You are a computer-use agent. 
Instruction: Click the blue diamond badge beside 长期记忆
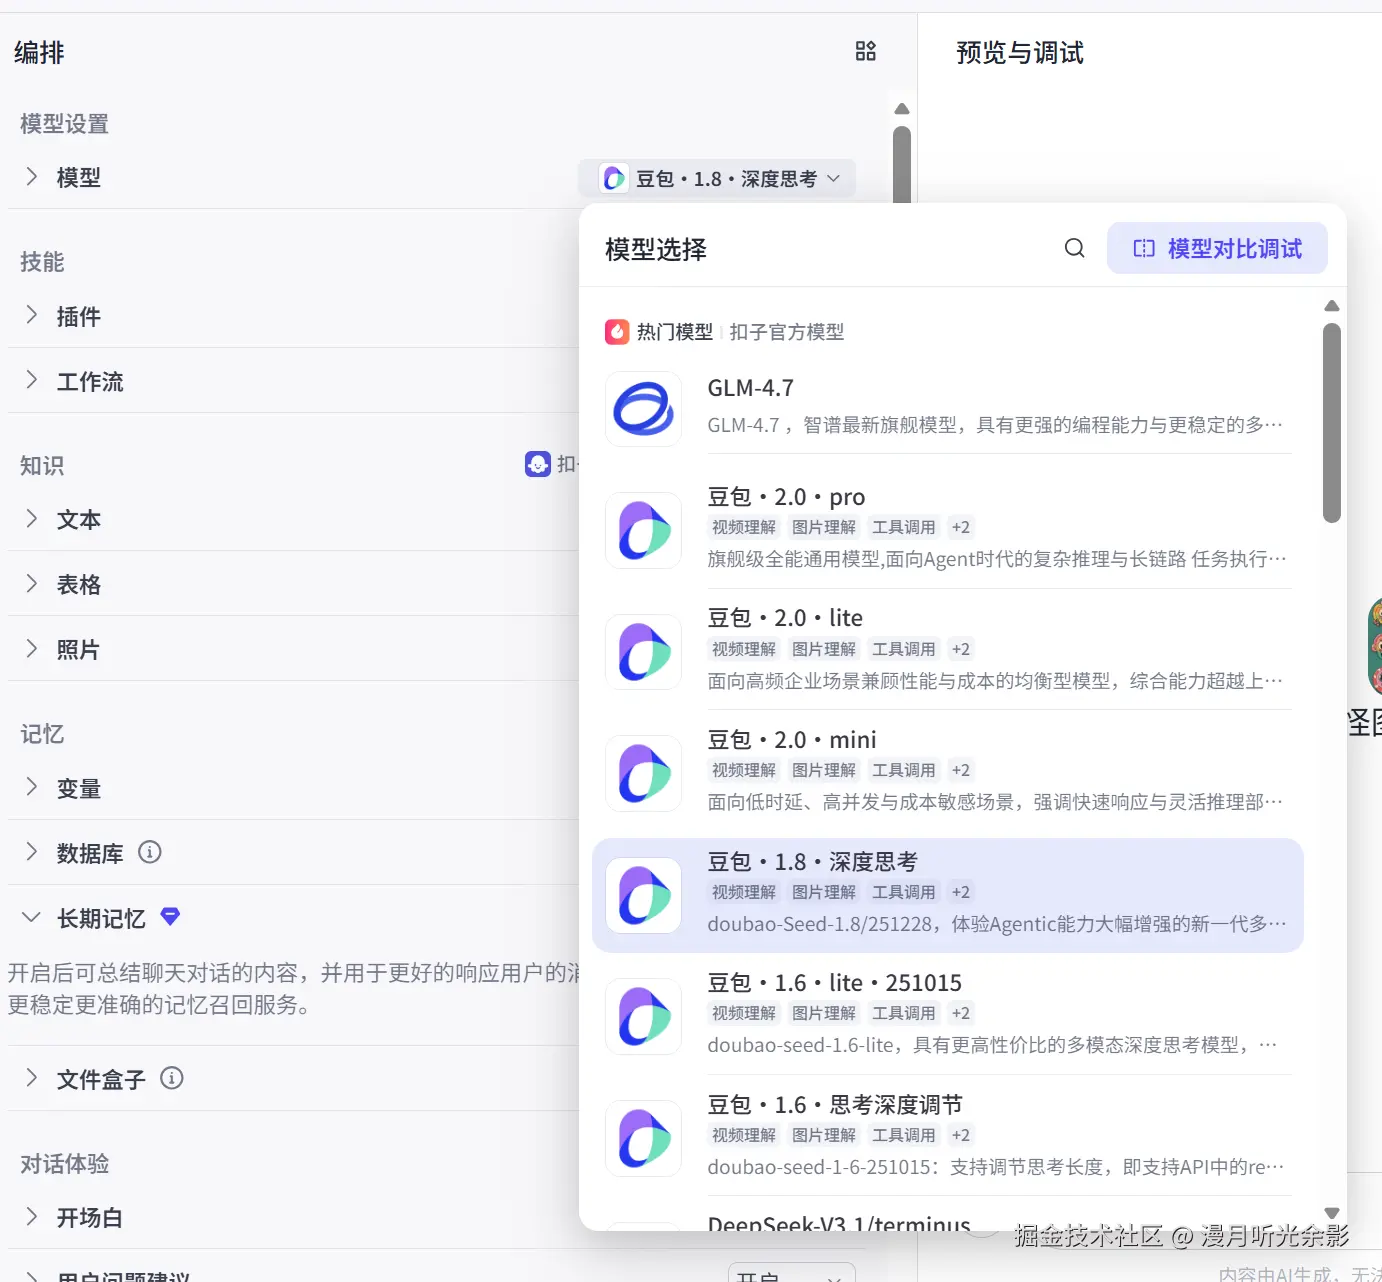click(170, 916)
